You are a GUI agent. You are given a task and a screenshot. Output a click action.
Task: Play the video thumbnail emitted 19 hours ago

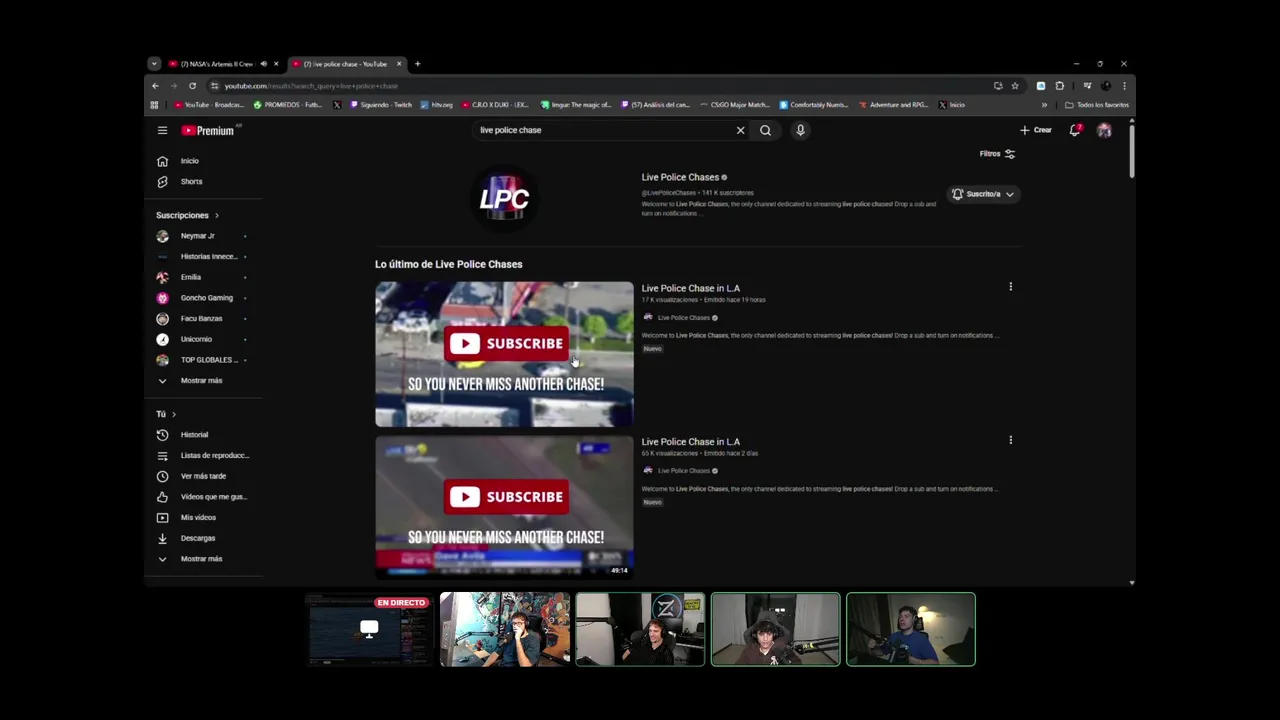pos(504,354)
